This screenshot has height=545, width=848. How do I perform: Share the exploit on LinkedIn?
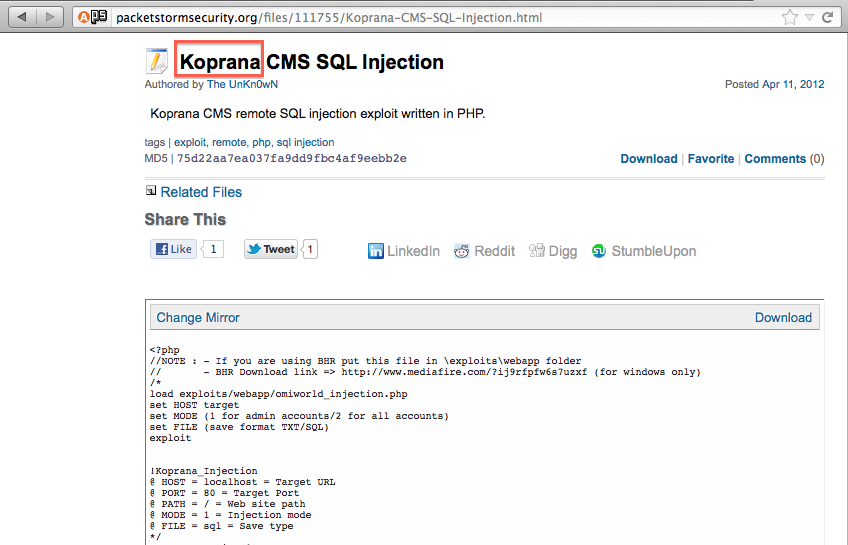(x=404, y=251)
